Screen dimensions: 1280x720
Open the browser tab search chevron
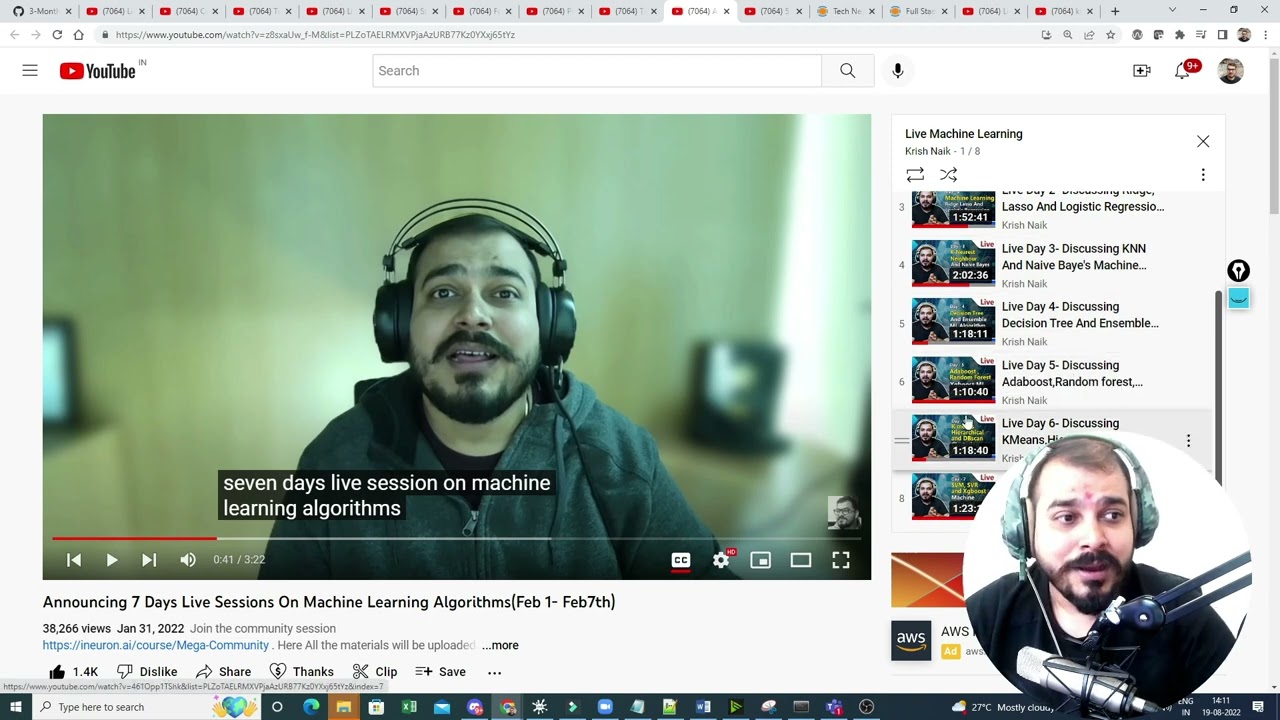click(1172, 11)
